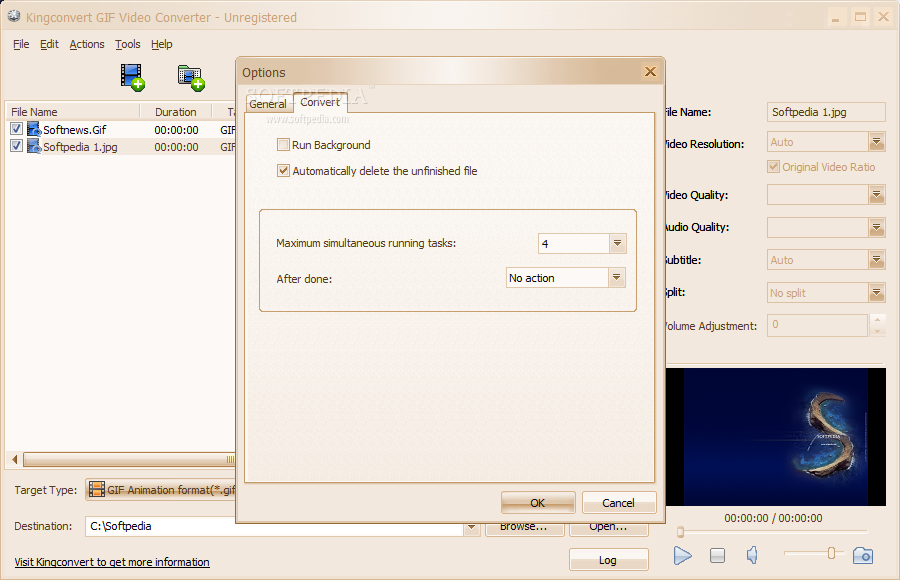Open the File menu

click(x=21, y=44)
